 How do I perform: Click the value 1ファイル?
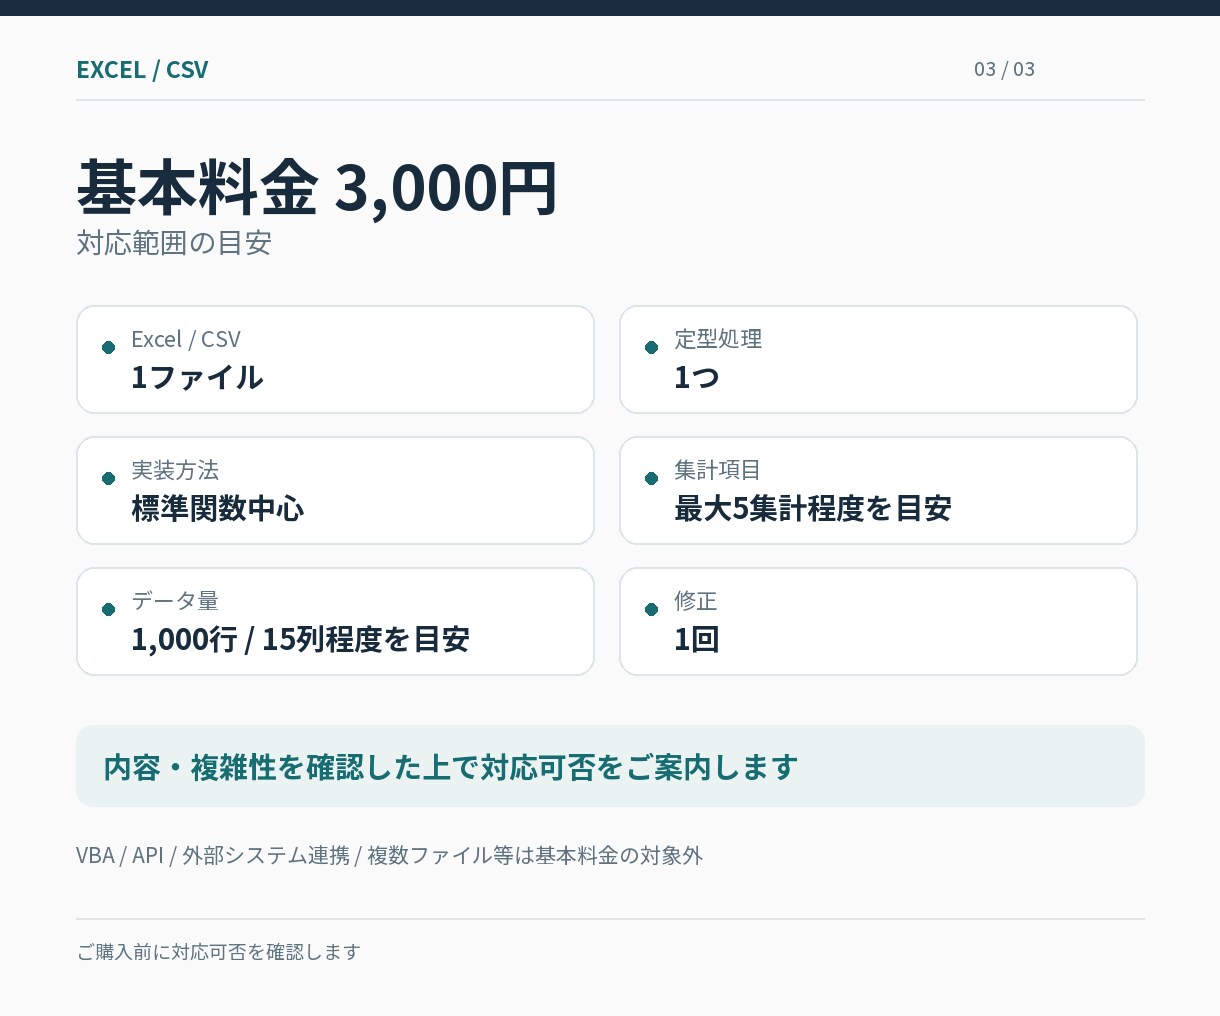pos(197,378)
